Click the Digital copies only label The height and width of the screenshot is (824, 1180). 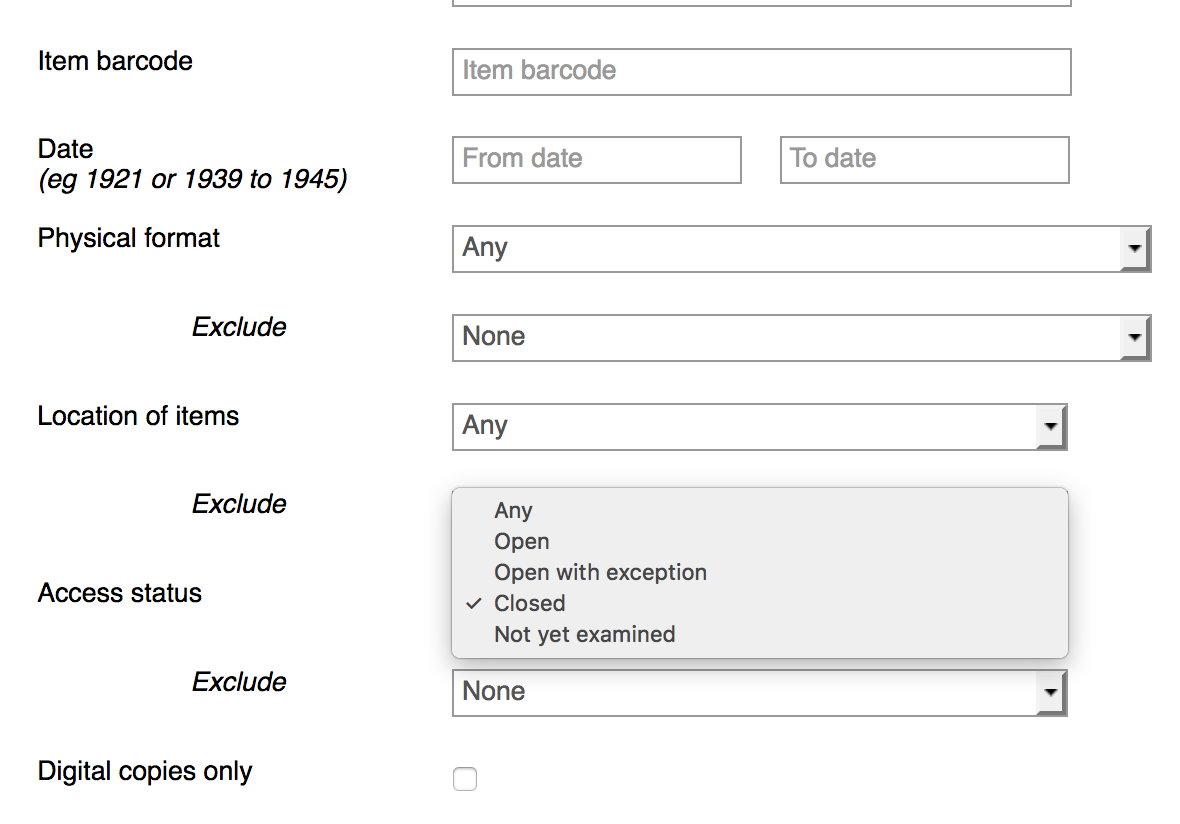145,772
